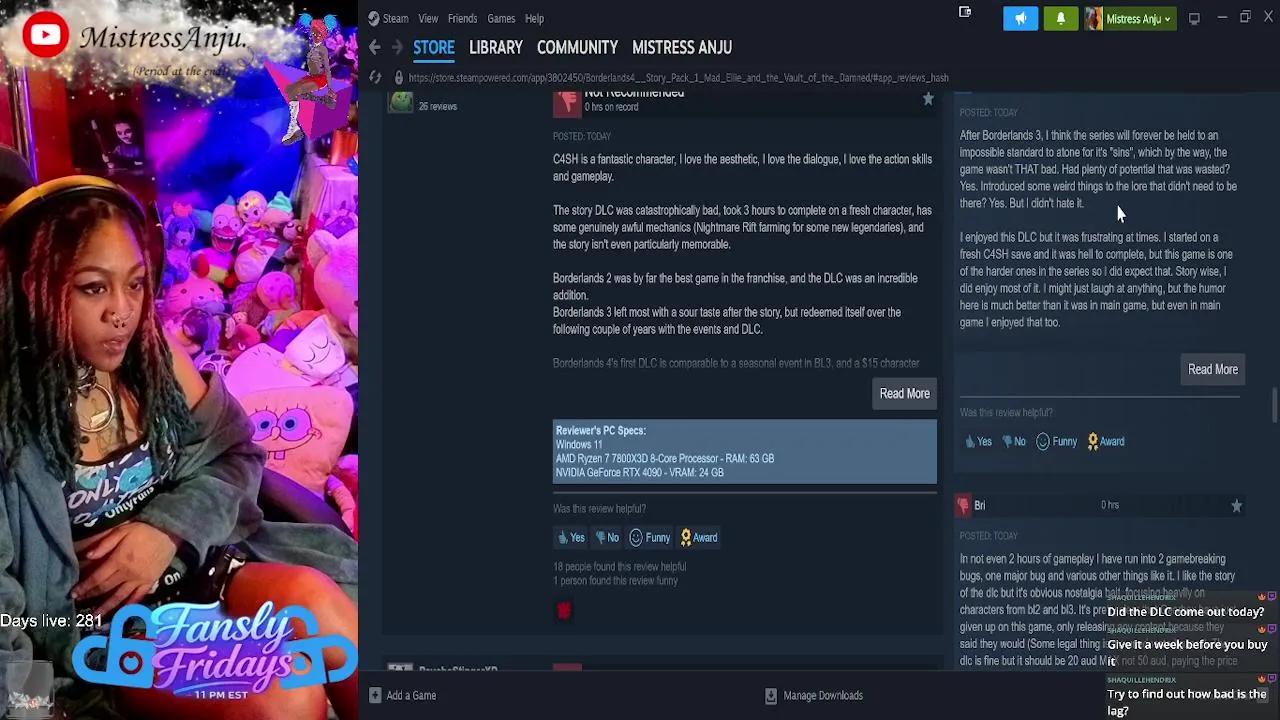
Task: Open Read More on the Borderlands 3 sins review
Action: pos(1213,369)
